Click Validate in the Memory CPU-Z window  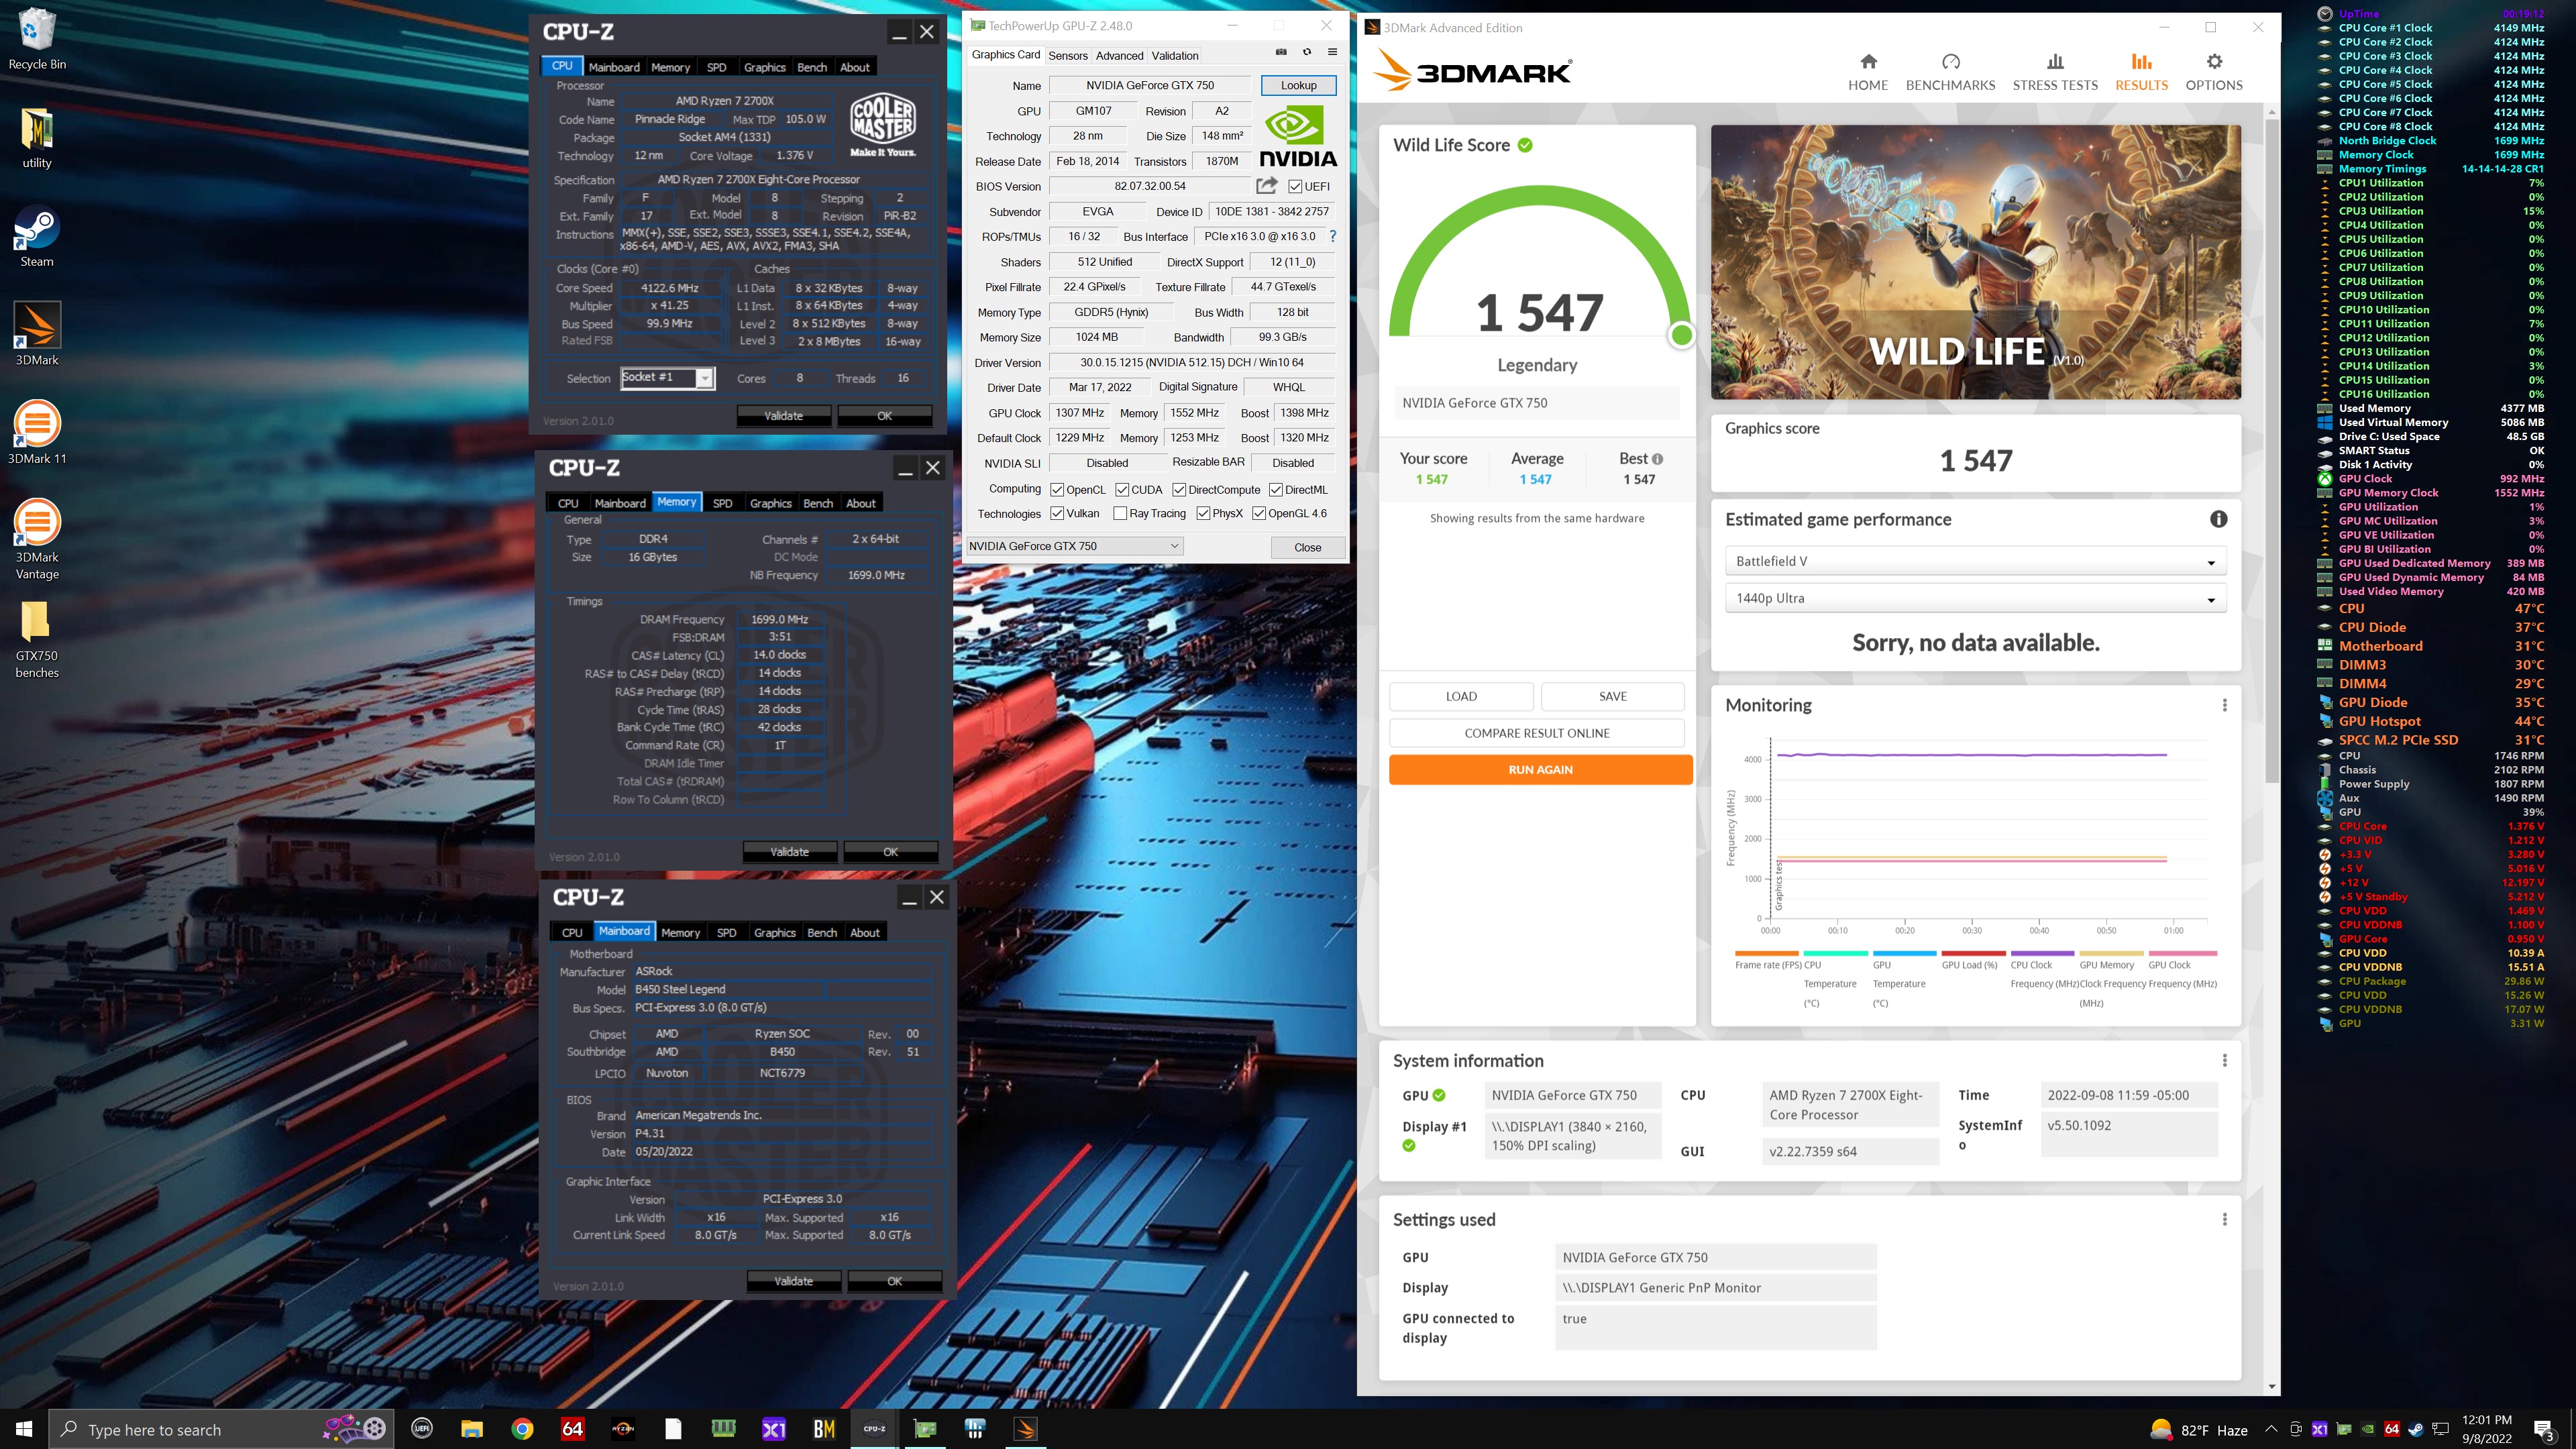[789, 852]
